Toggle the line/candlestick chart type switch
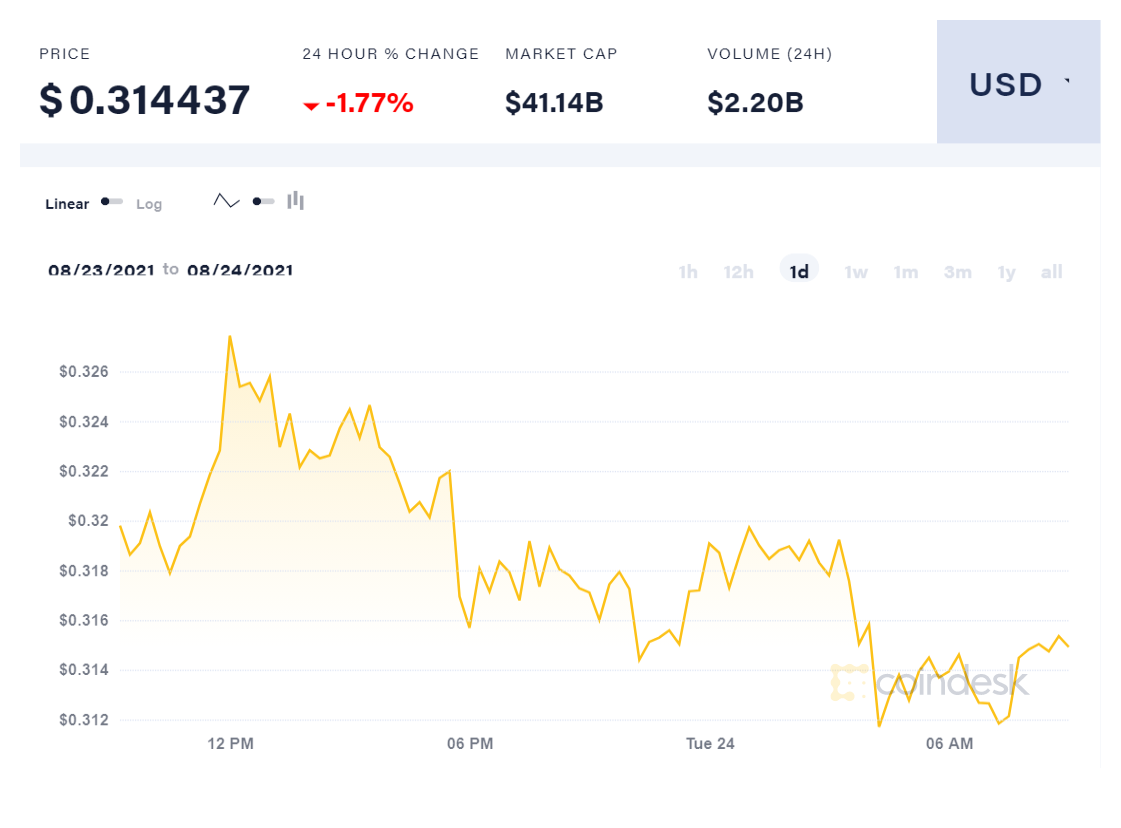This screenshot has width=1121, height=828. pos(263,202)
